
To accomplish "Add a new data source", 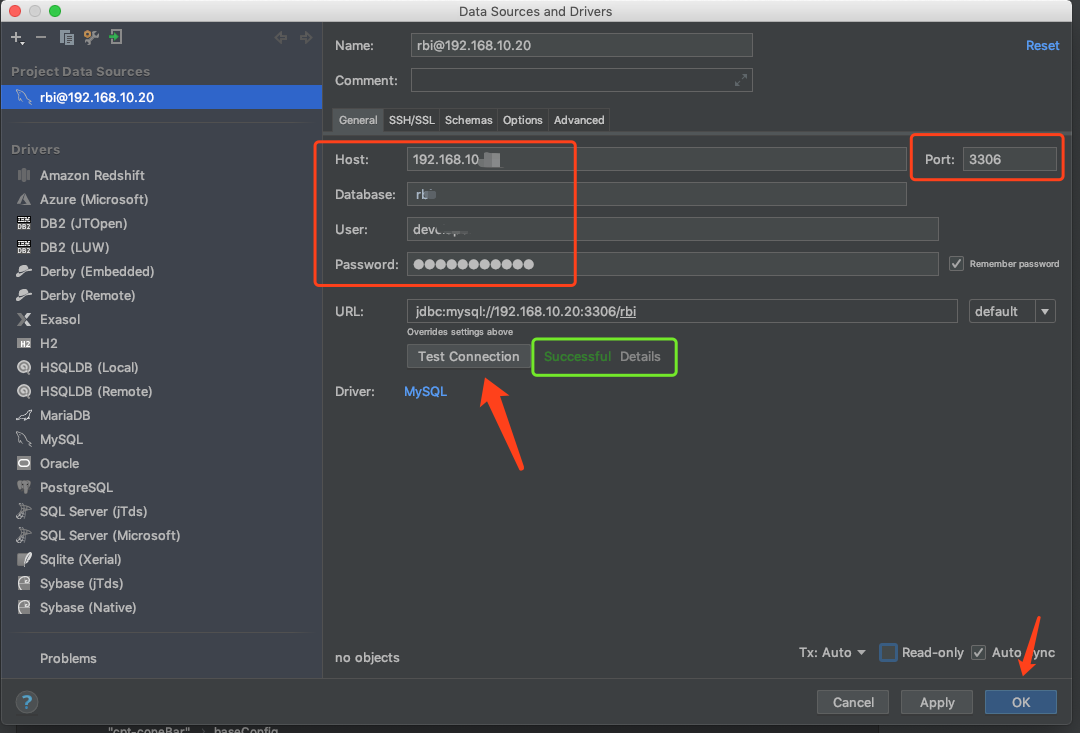I will pos(18,37).
